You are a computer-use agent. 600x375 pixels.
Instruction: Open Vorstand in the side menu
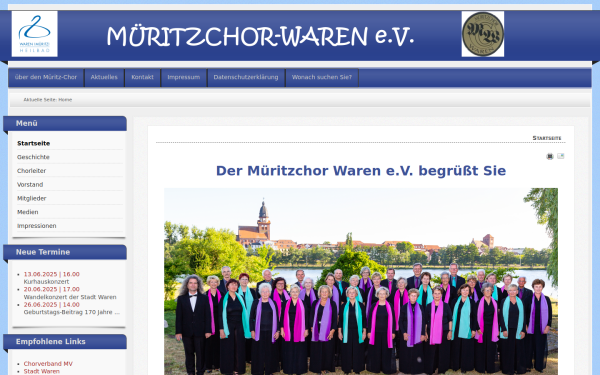tap(30, 184)
